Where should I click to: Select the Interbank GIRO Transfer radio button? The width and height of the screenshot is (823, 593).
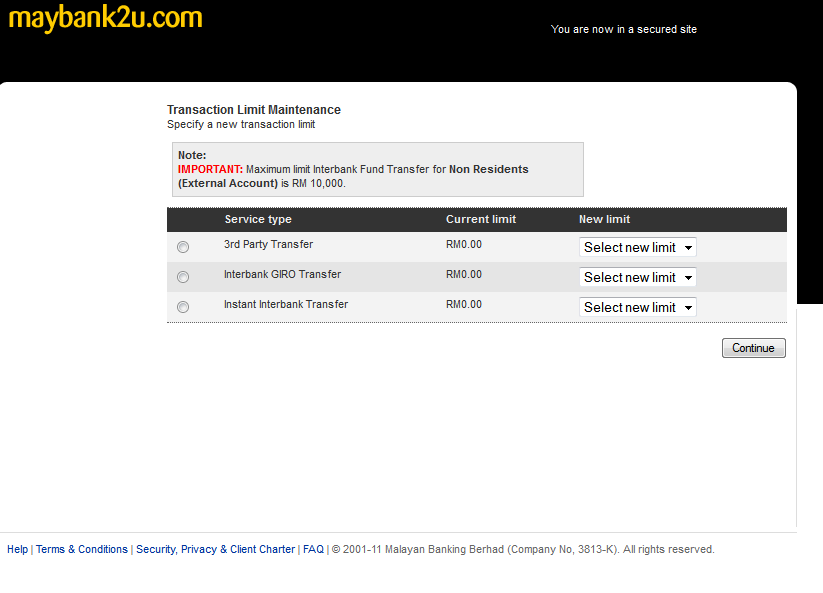pos(183,277)
